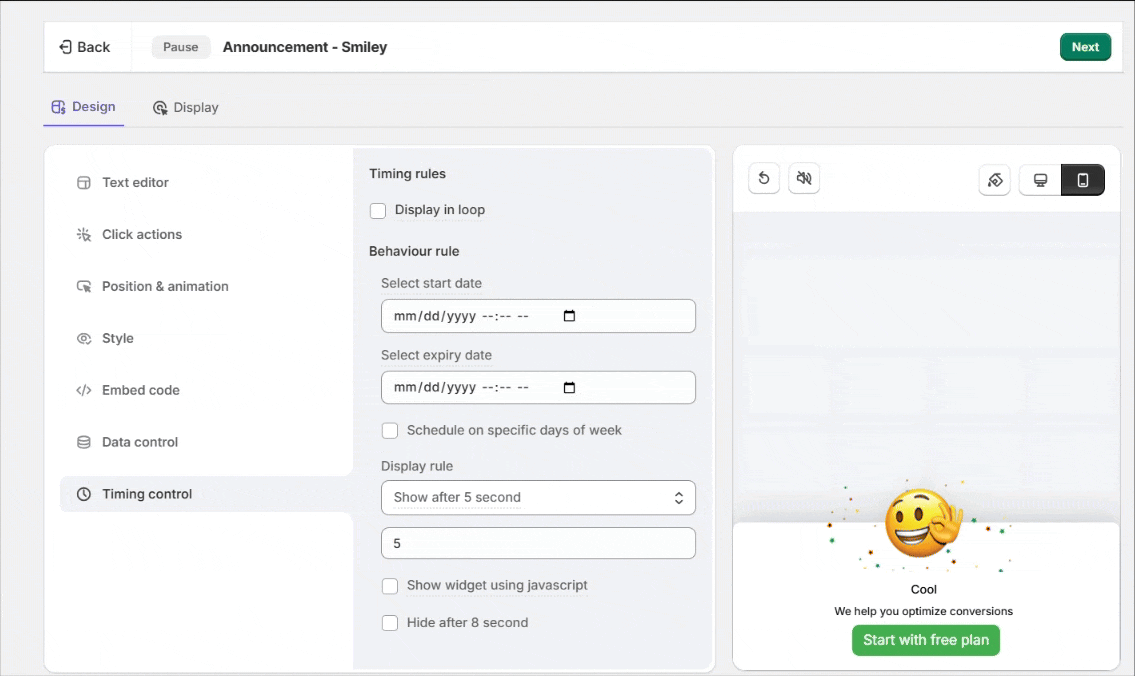Open the Display rule dropdown
The width and height of the screenshot is (1135, 676).
coord(538,498)
